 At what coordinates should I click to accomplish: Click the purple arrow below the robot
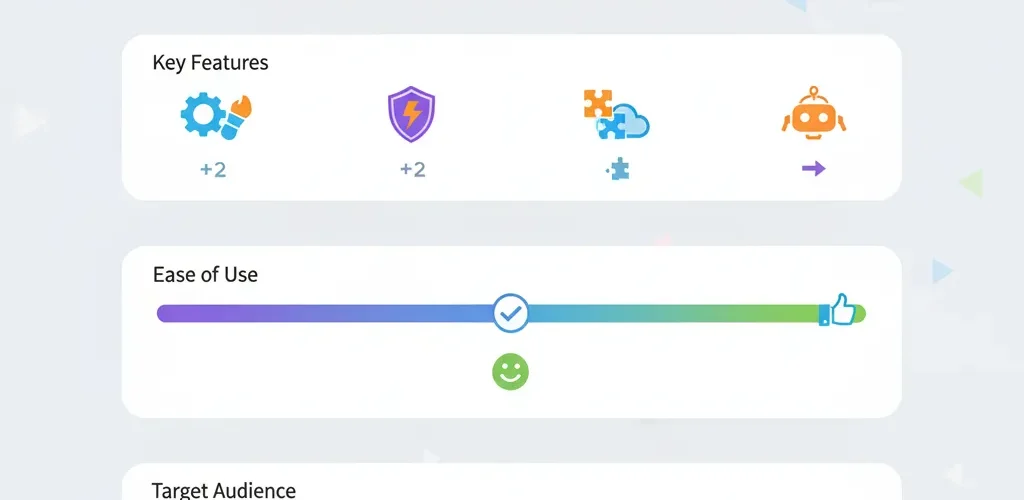[x=813, y=169]
